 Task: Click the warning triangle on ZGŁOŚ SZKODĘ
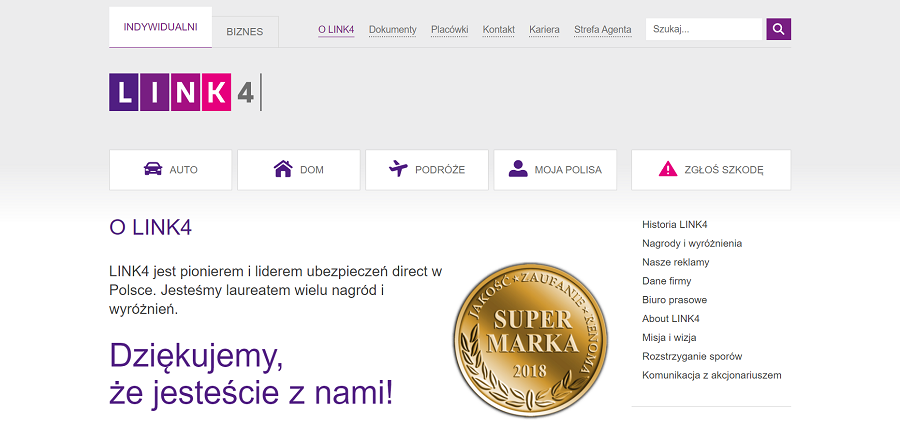[x=668, y=169]
